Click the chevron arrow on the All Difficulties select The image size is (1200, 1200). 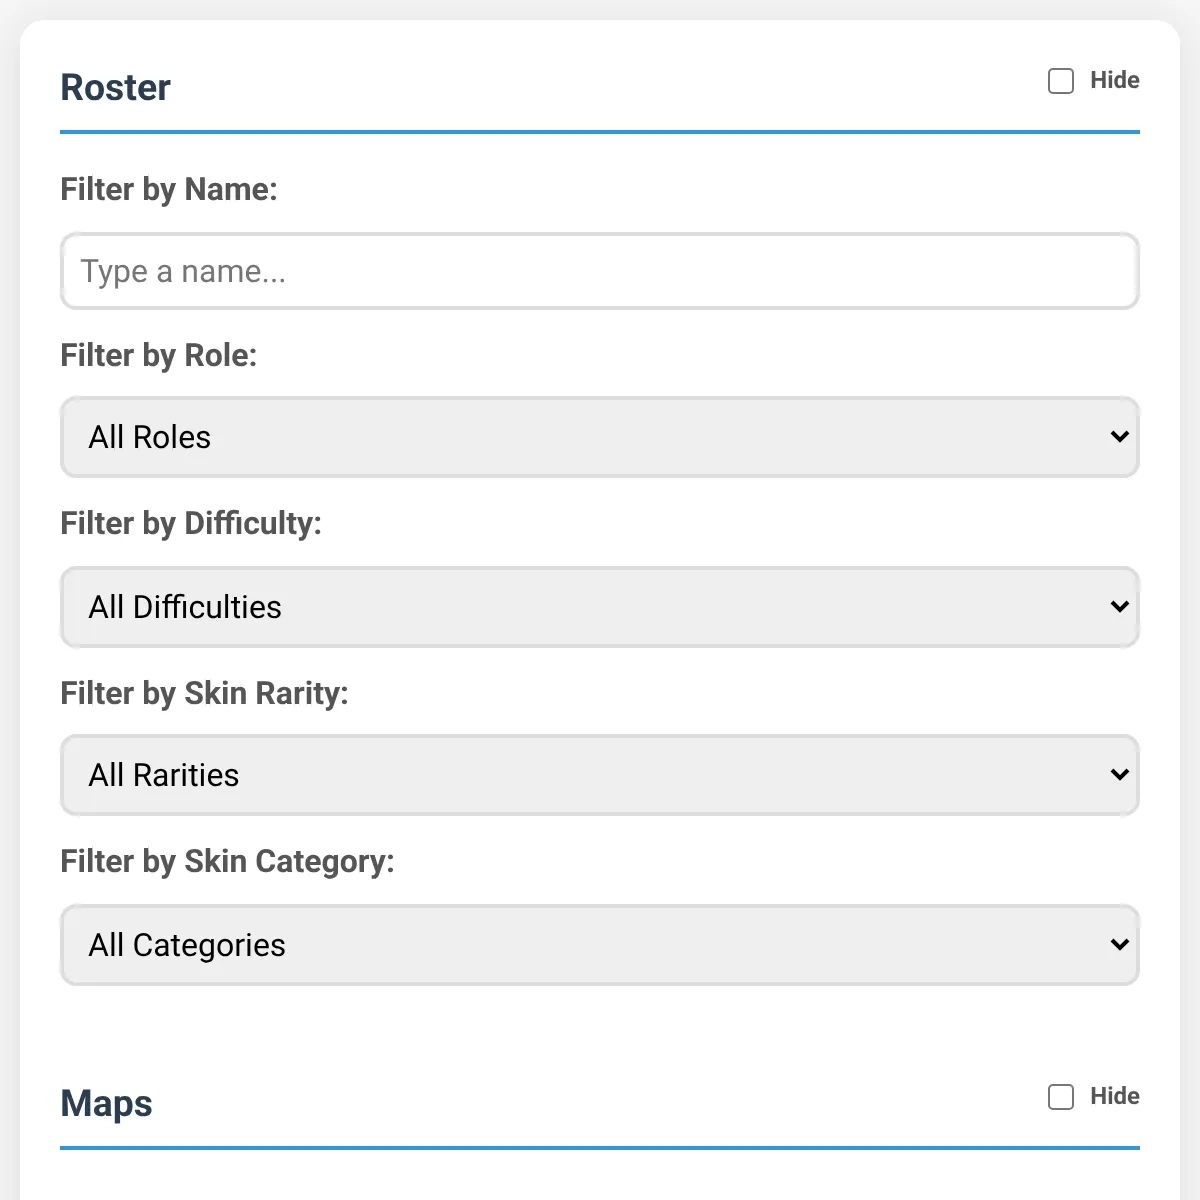click(1120, 607)
